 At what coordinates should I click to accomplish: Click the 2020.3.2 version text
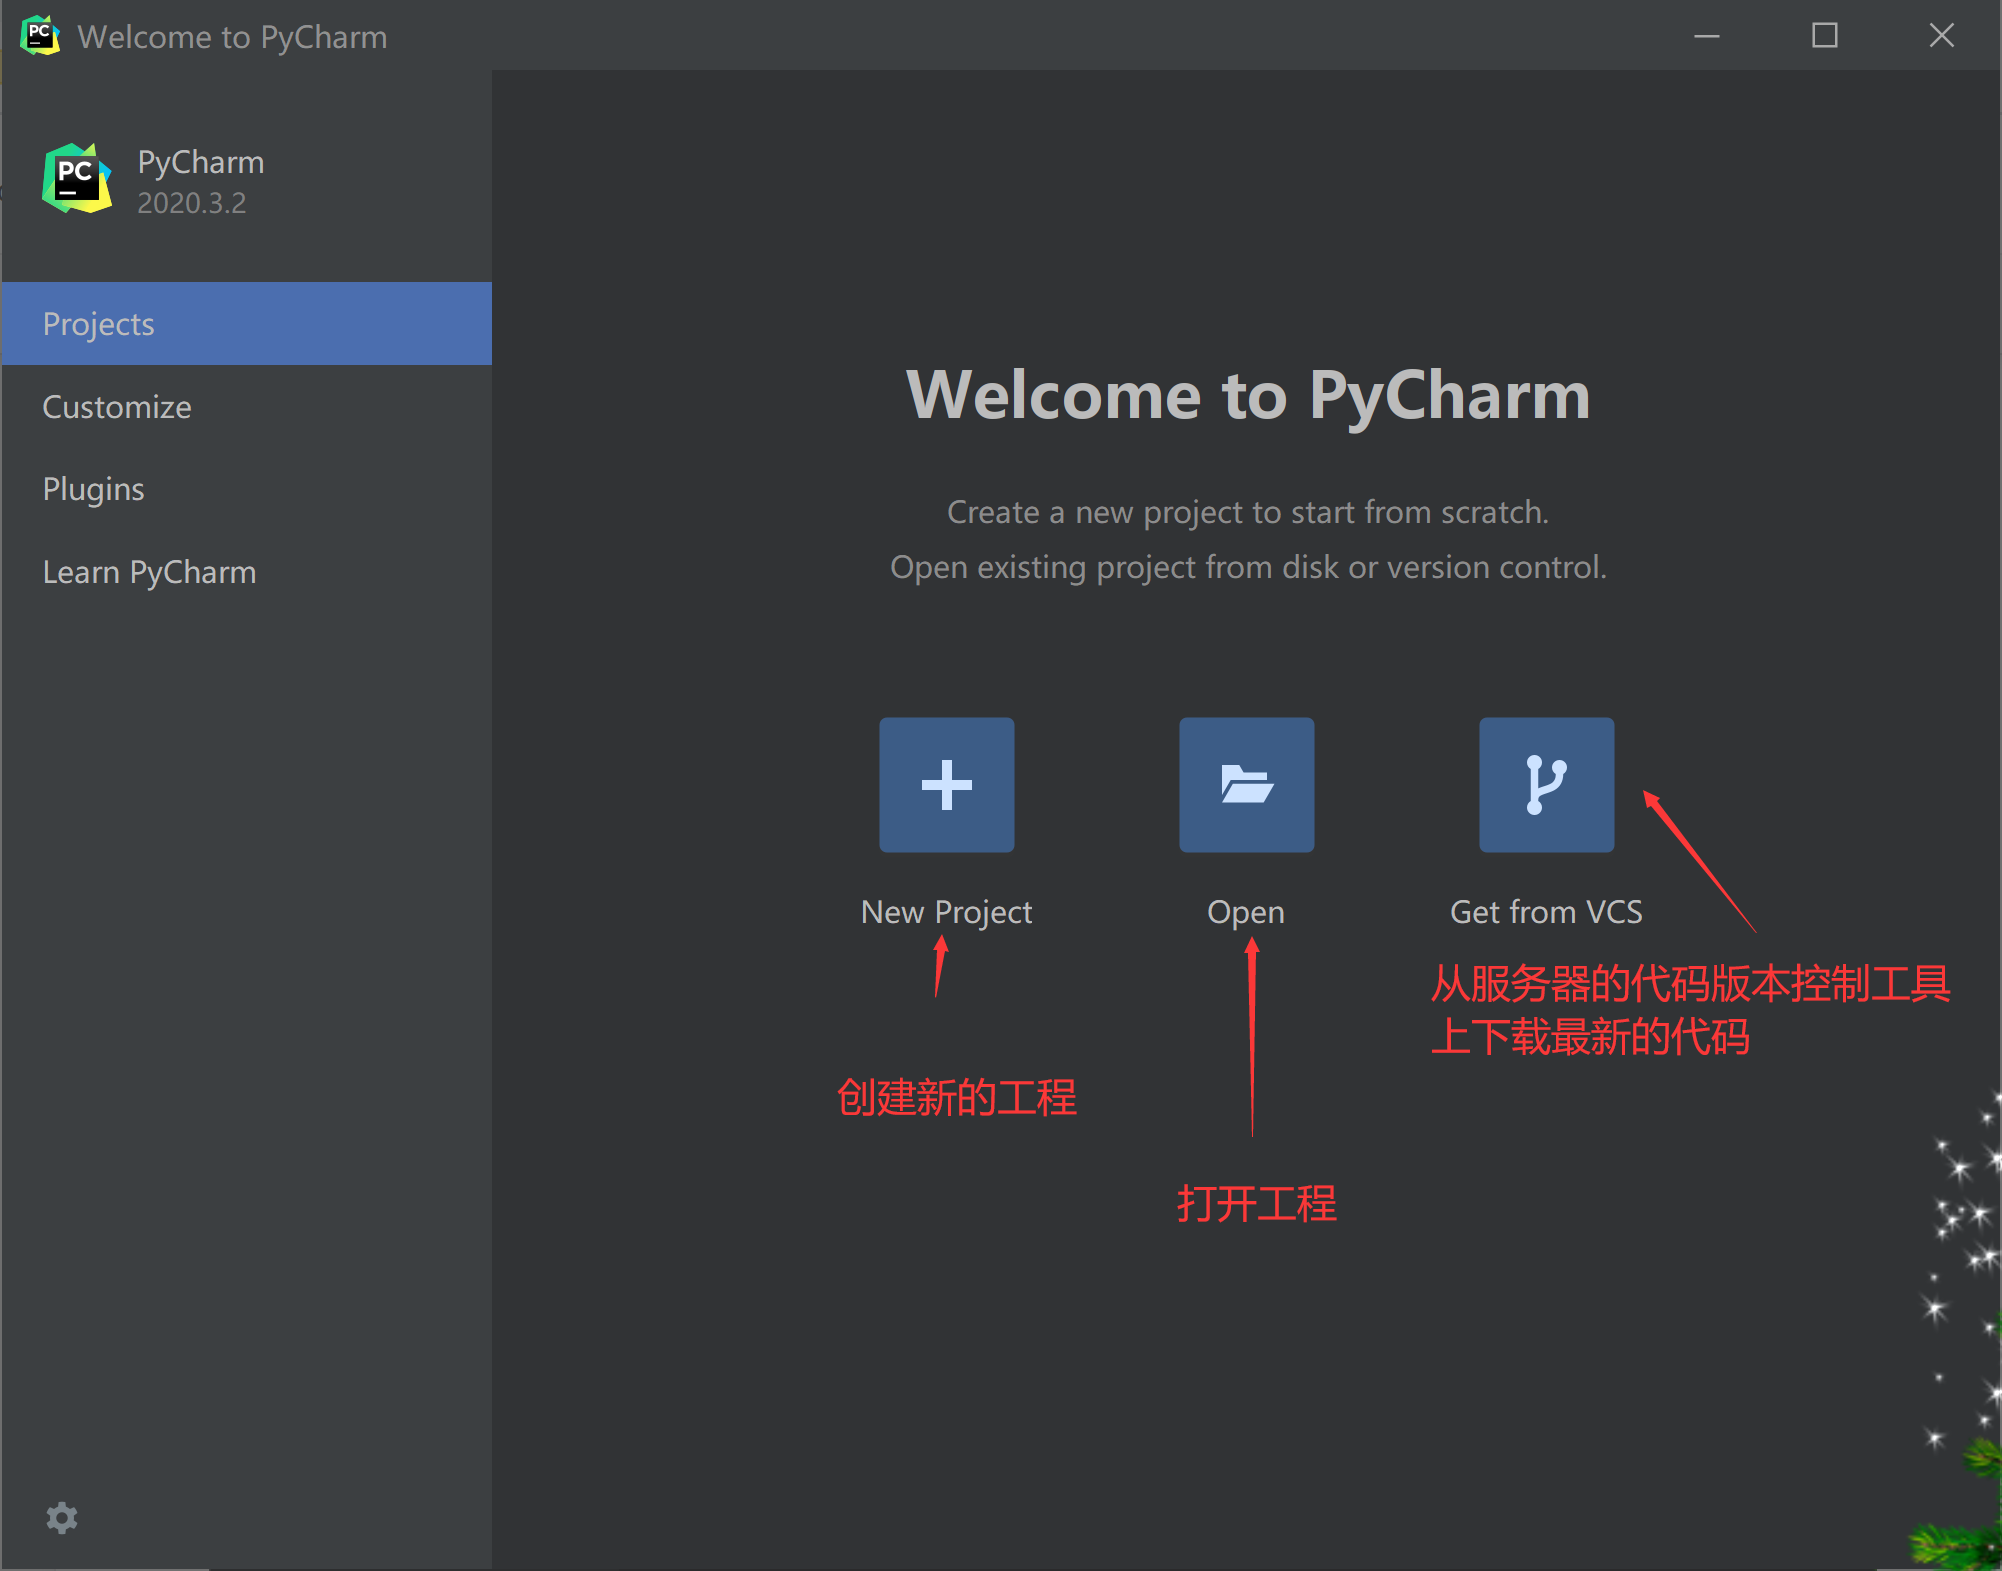tap(191, 203)
